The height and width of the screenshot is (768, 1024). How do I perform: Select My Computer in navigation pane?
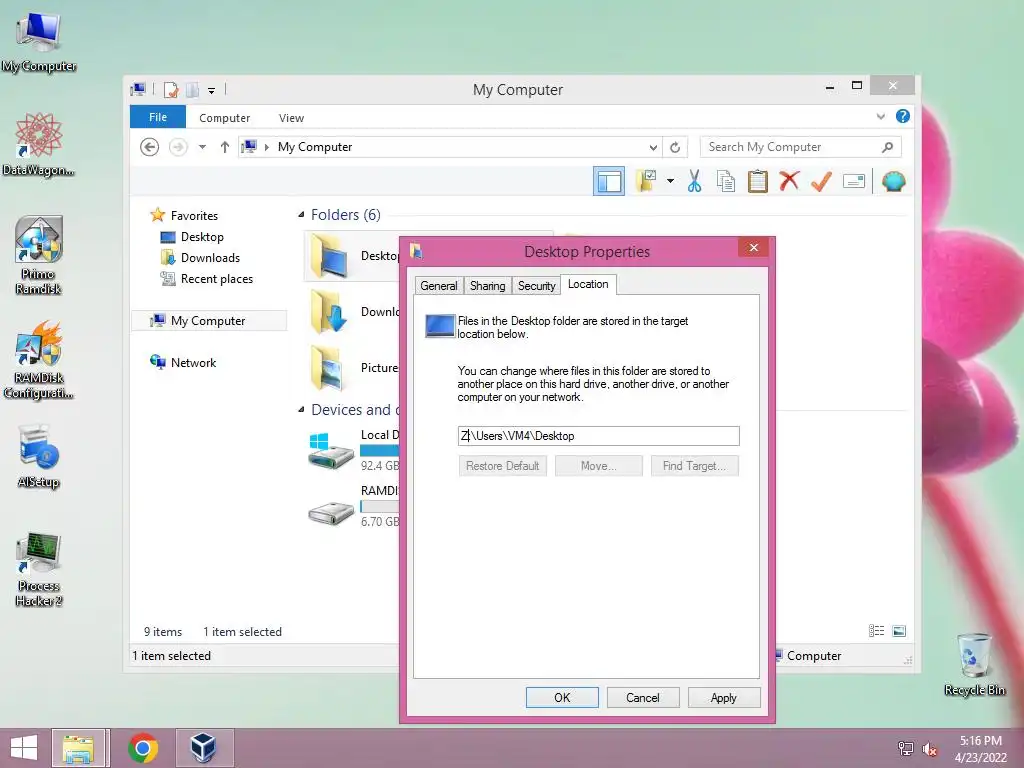(209, 321)
